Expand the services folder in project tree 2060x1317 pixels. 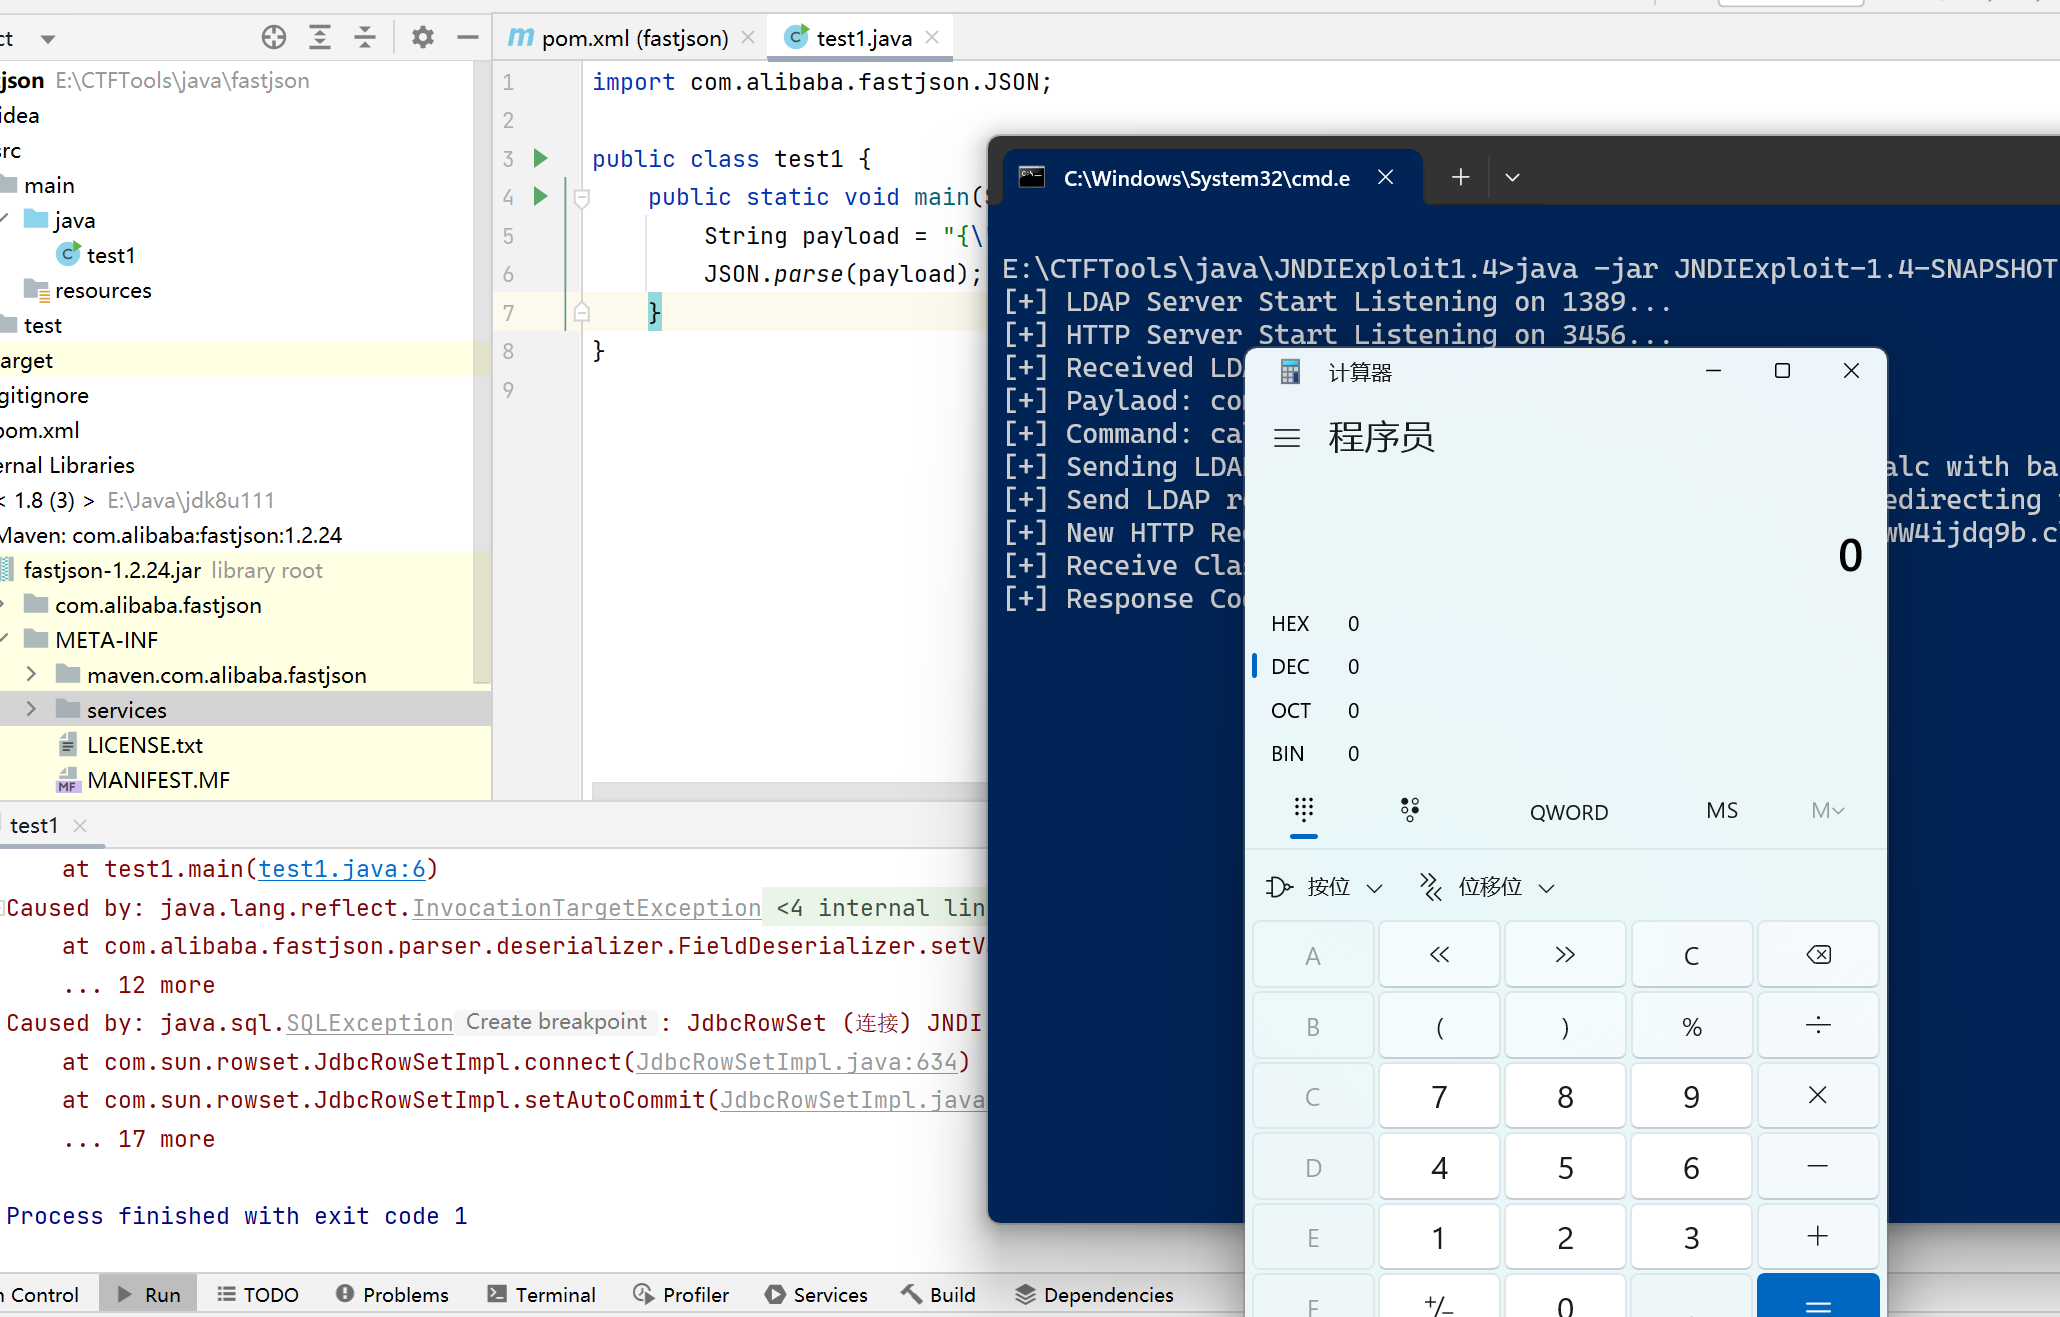point(31,709)
